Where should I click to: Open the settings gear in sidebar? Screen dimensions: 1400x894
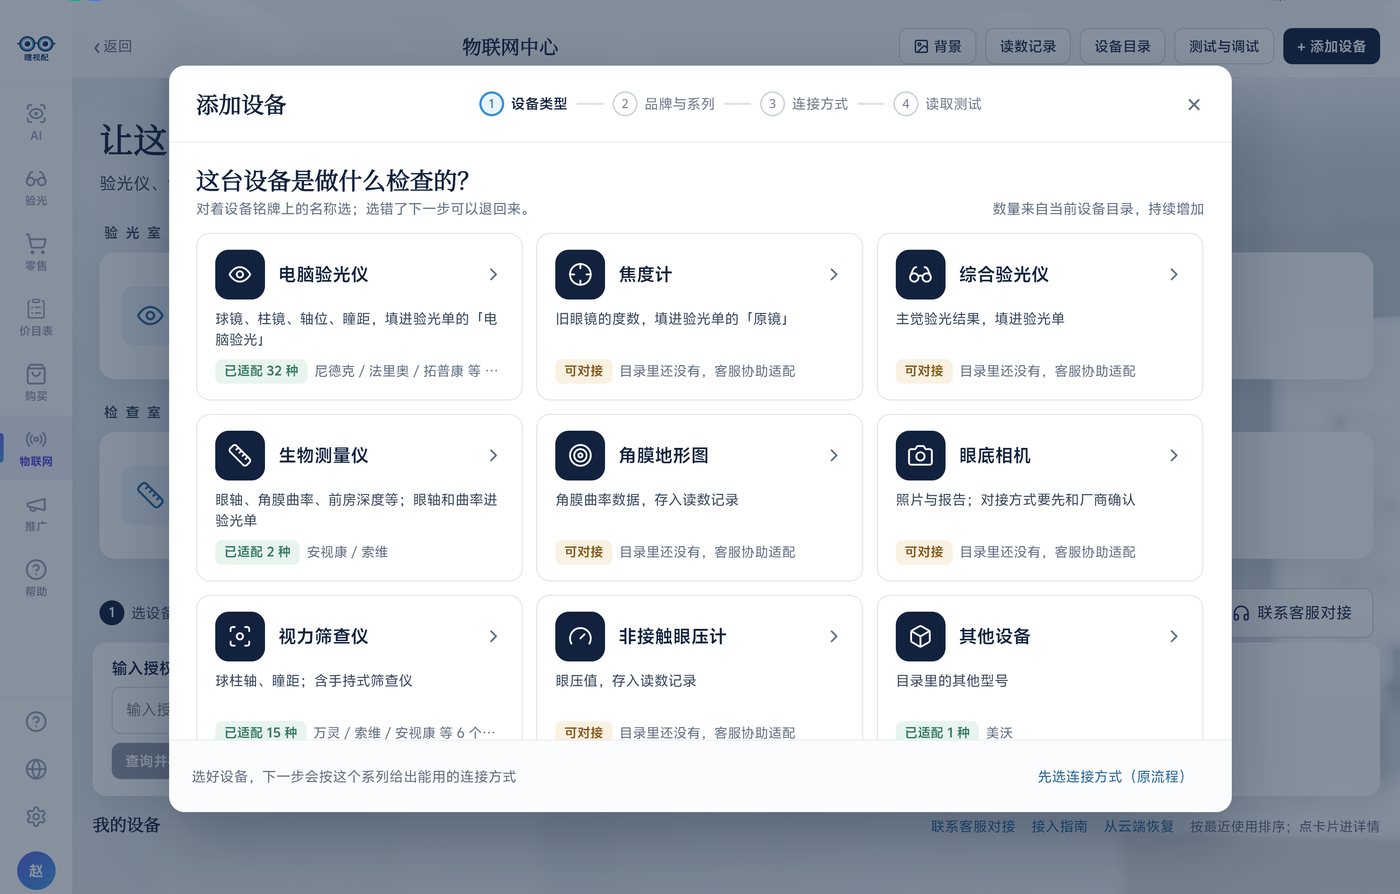36,816
